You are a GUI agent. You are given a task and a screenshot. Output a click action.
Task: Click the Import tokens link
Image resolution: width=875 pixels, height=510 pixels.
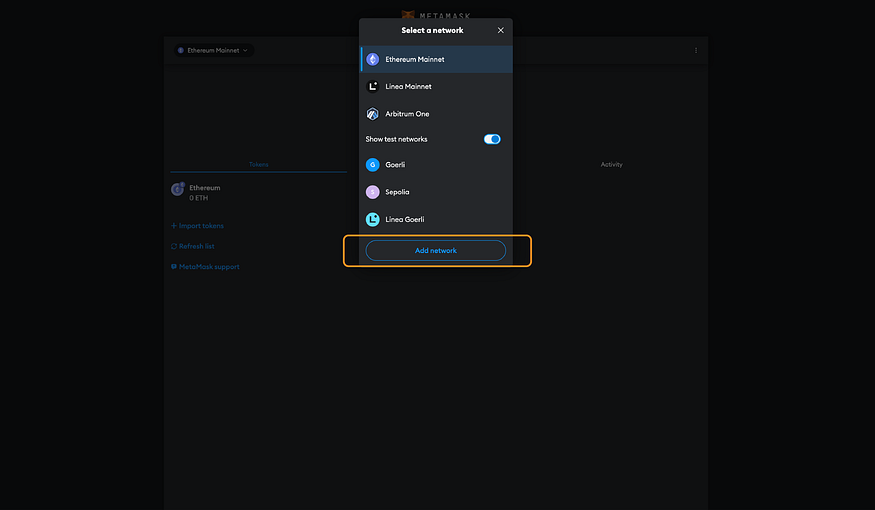197,226
